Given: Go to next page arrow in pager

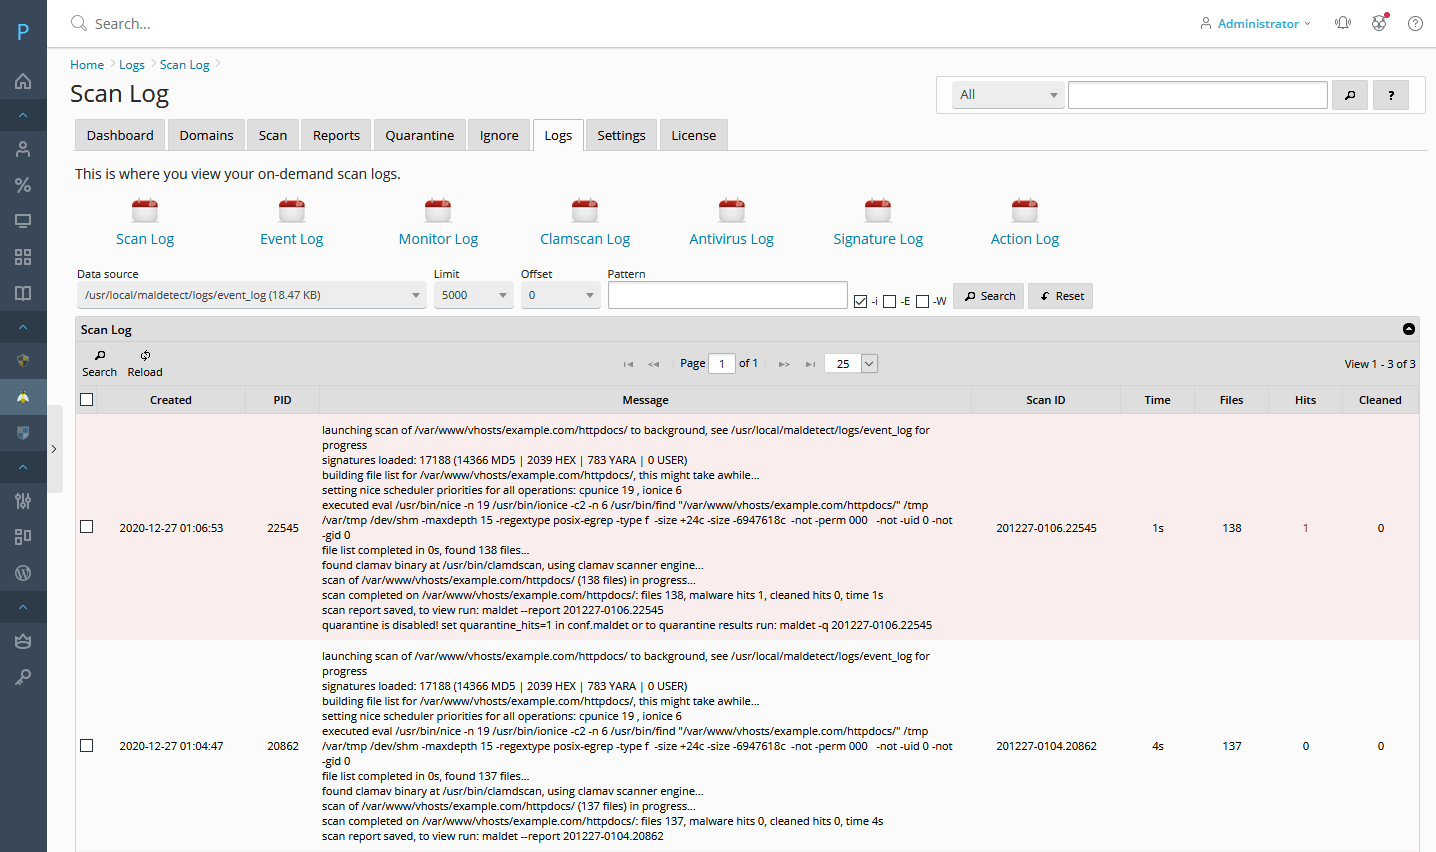Looking at the screenshot, I should pos(784,364).
